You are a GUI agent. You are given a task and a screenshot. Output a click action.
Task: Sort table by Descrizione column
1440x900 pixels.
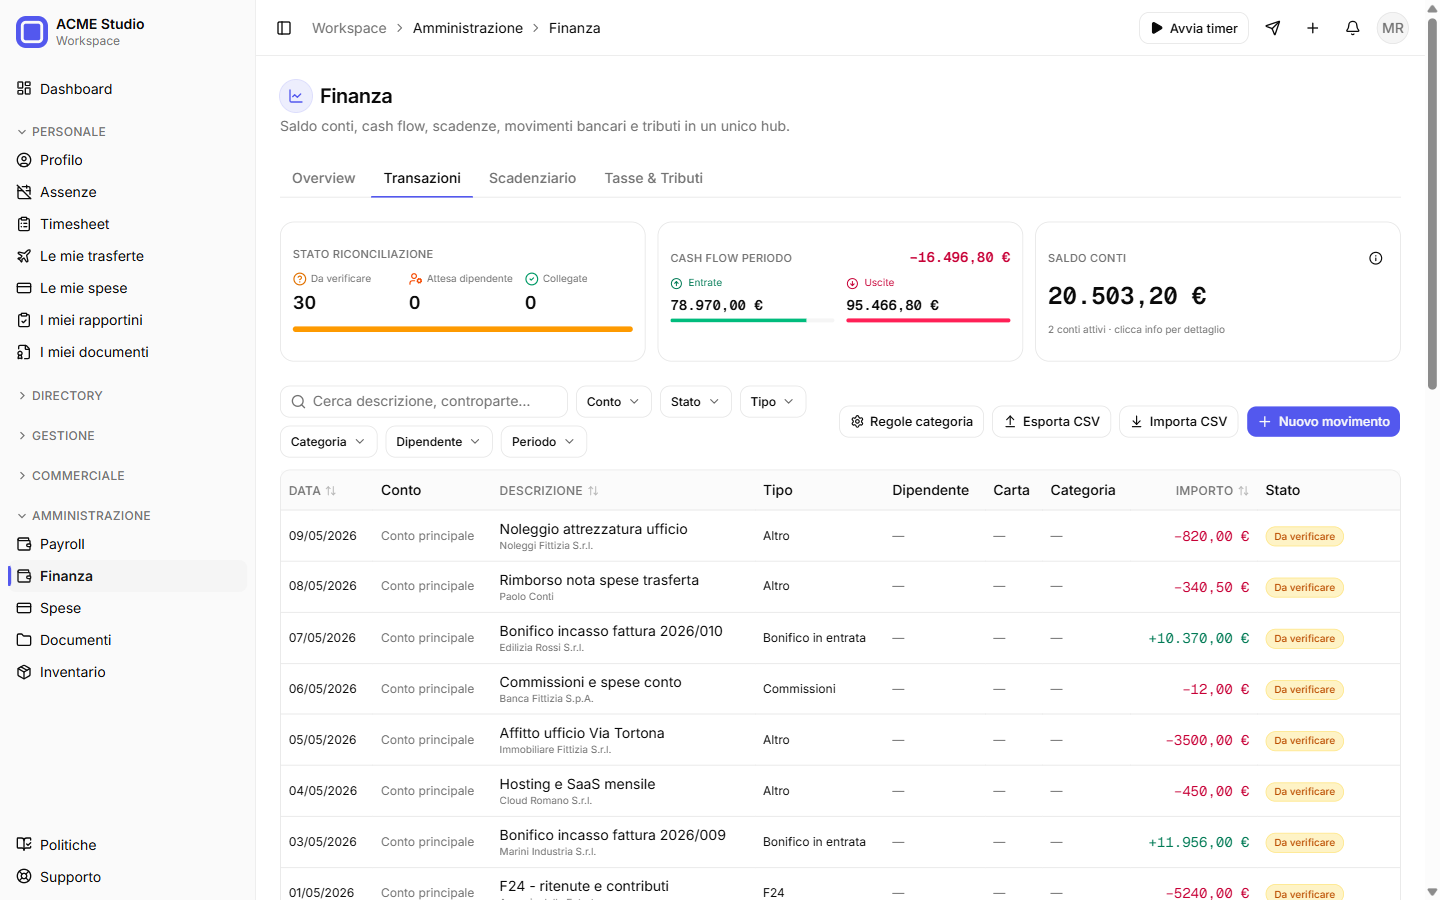(549, 491)
